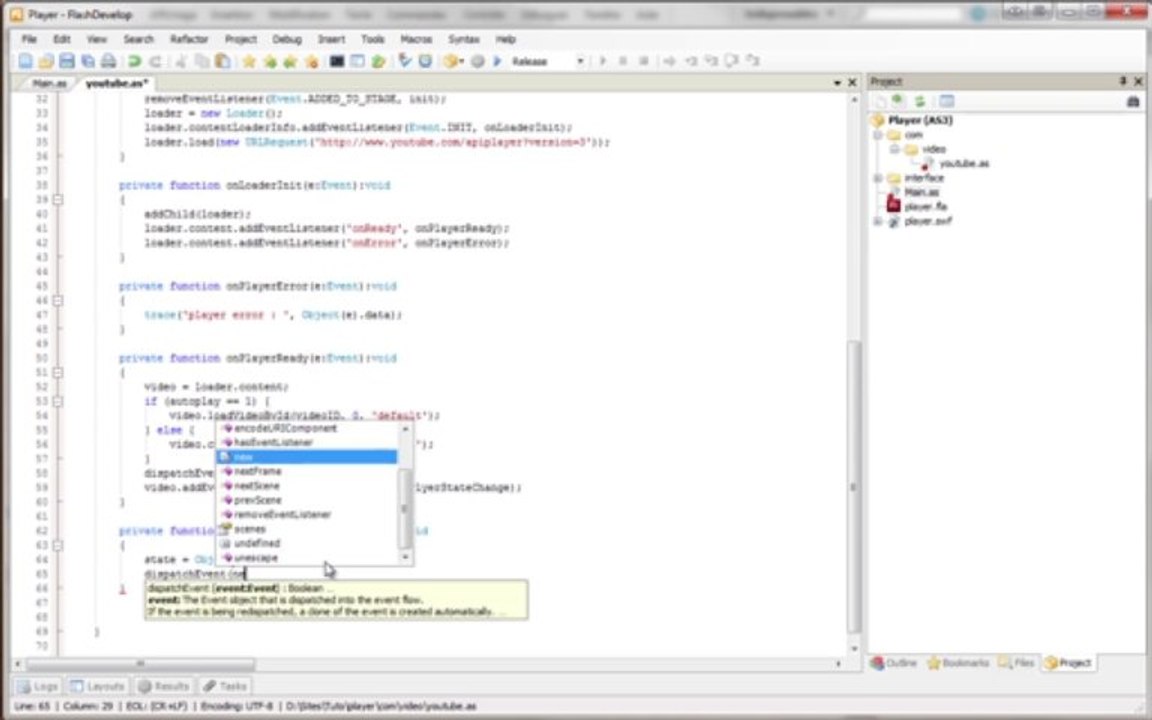Click the Debug Continue arrow icon
This screenshot has height=720, width=1152.
603,61
